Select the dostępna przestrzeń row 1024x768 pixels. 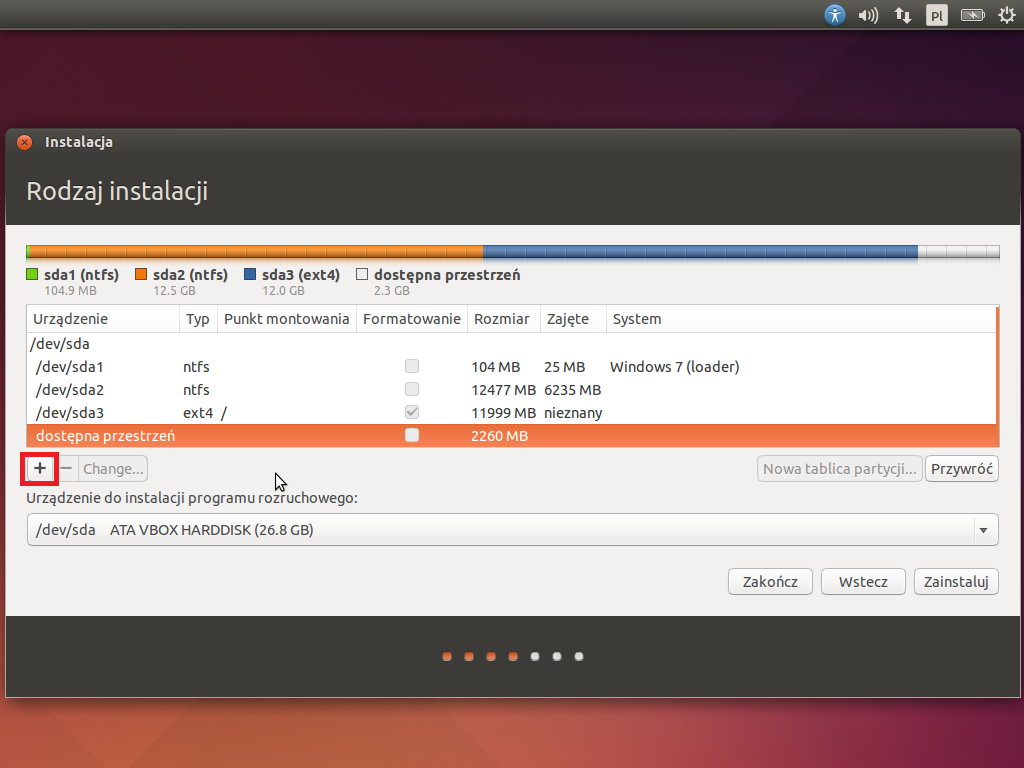tap(512, 436)
